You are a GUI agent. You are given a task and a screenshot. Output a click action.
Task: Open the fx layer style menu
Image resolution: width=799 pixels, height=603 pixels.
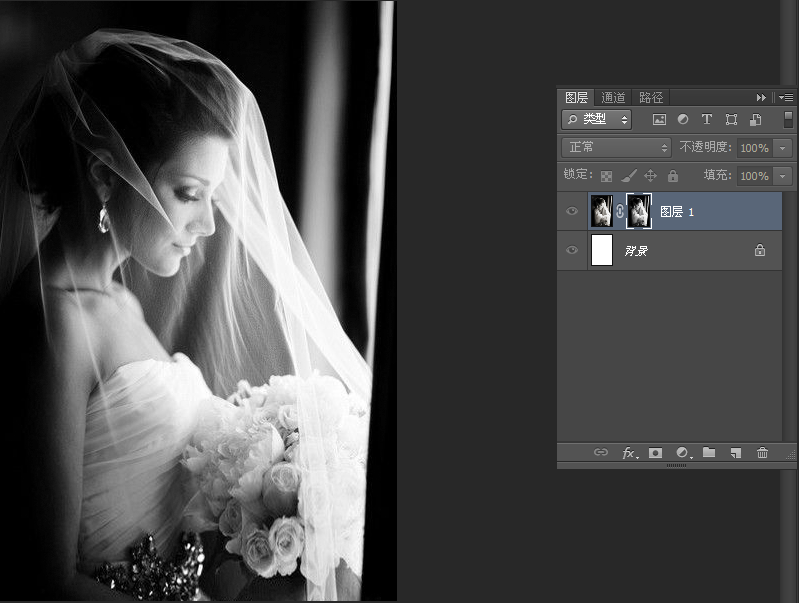click(x=629, y=453)
